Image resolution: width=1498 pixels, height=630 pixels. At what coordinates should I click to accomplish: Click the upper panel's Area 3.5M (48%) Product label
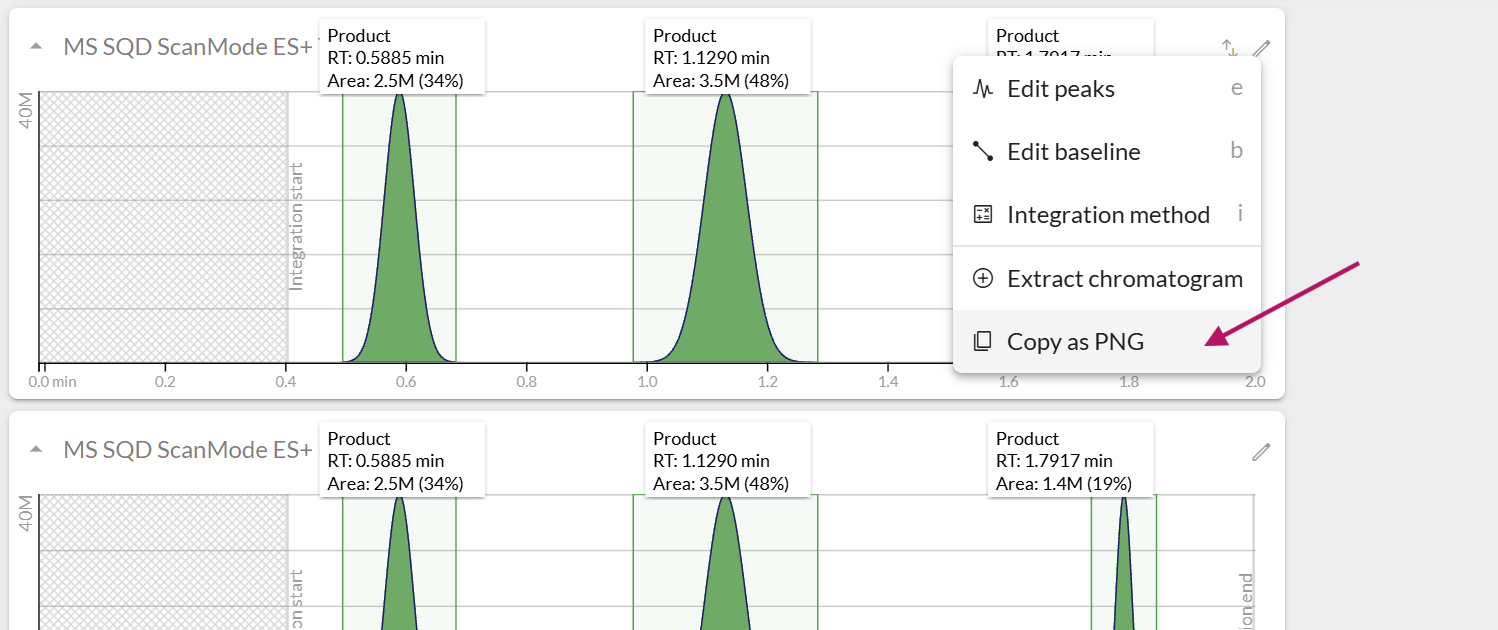[727, 58]
